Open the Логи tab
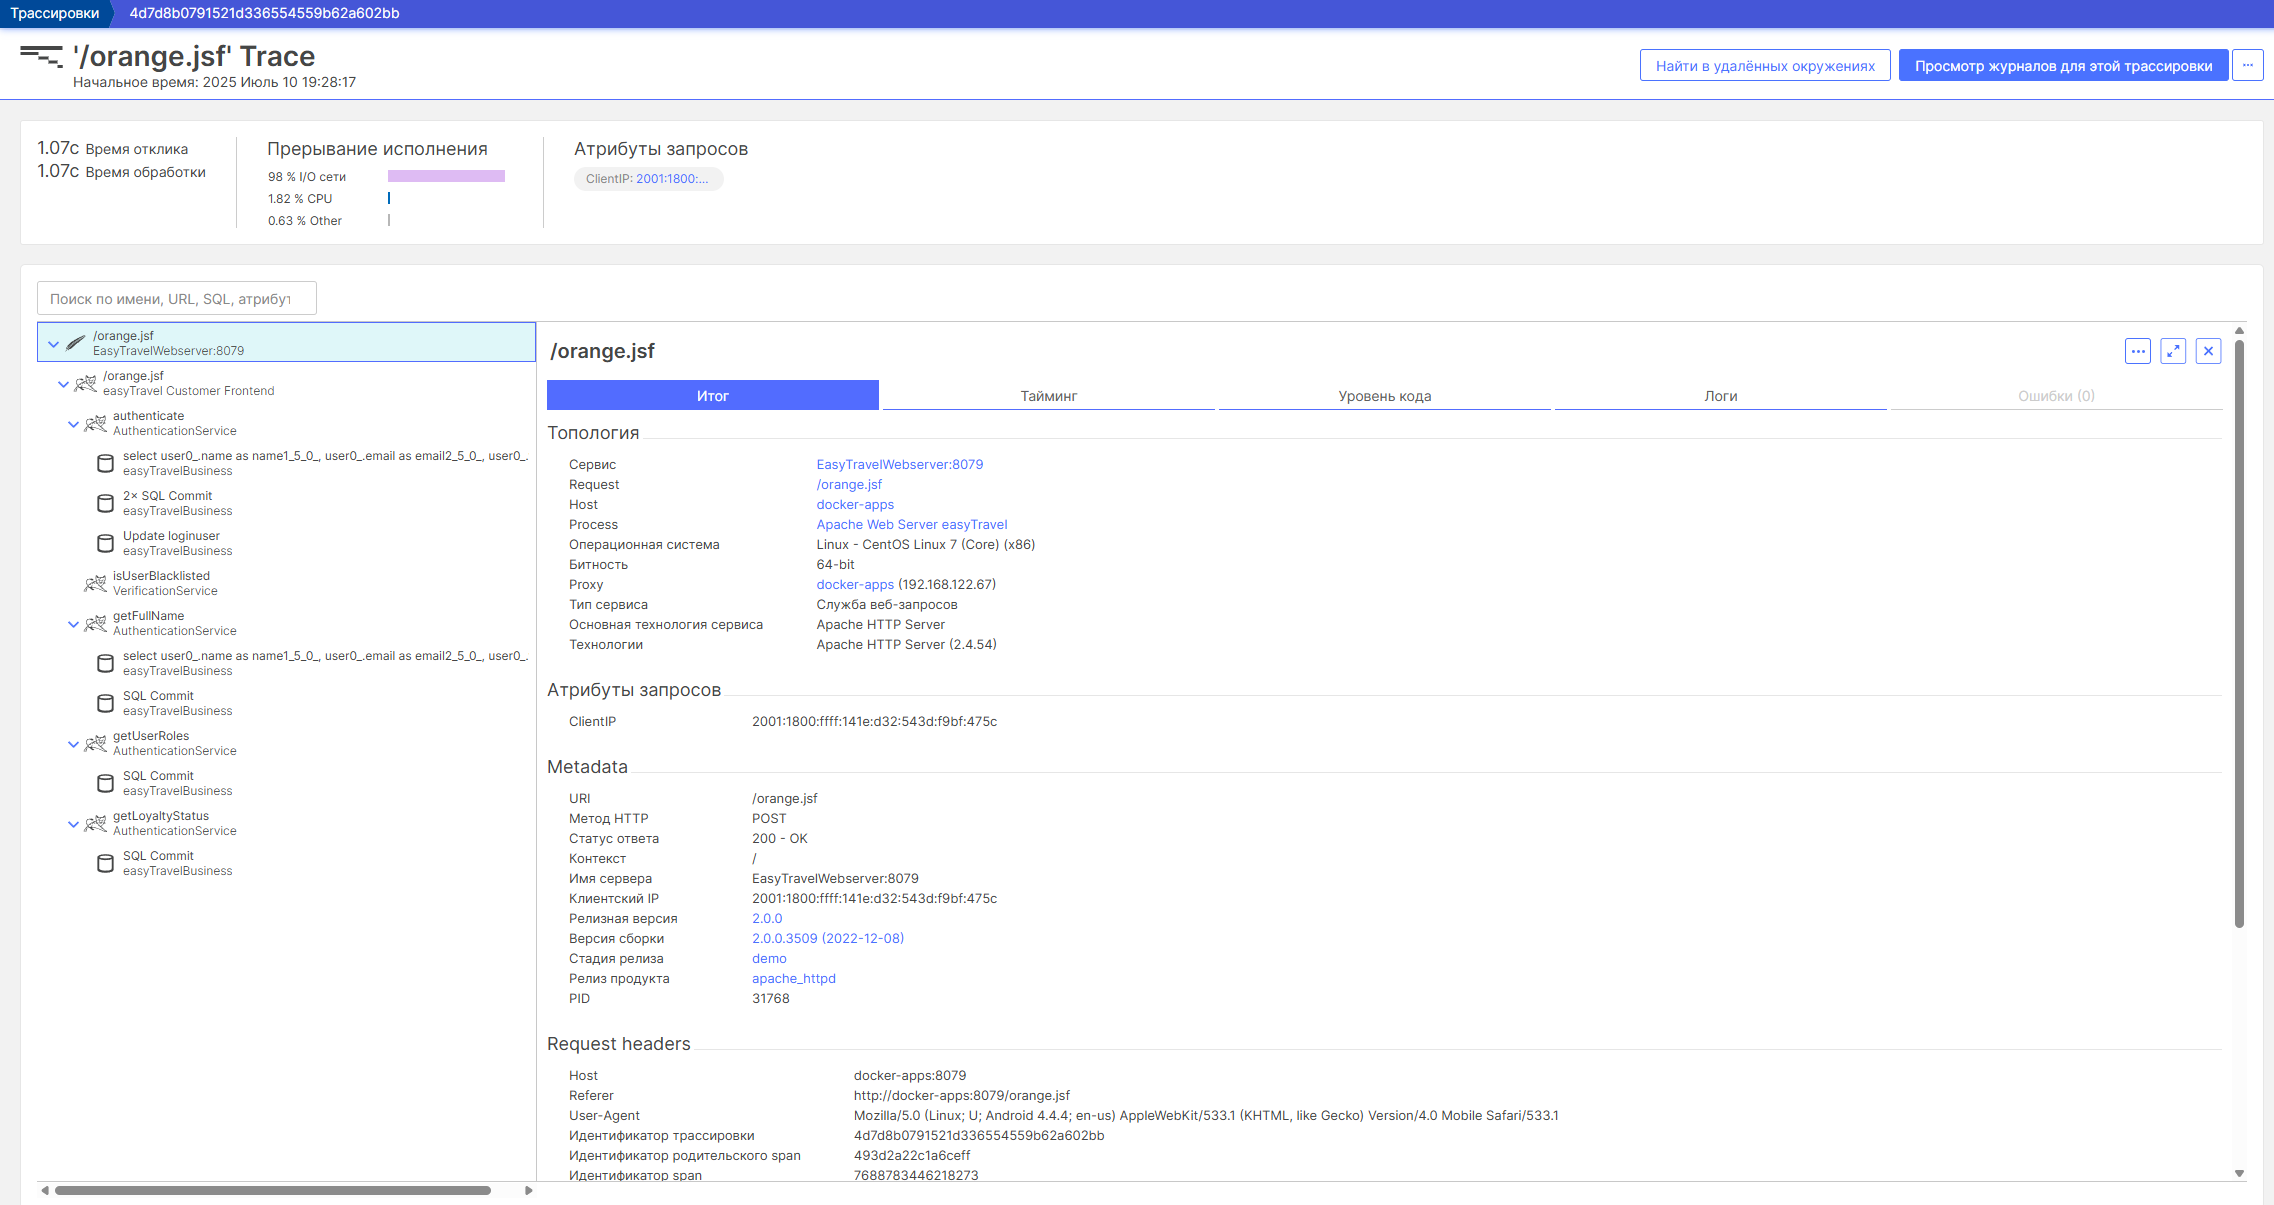 pyautogui.click(x=1720, y=395)
